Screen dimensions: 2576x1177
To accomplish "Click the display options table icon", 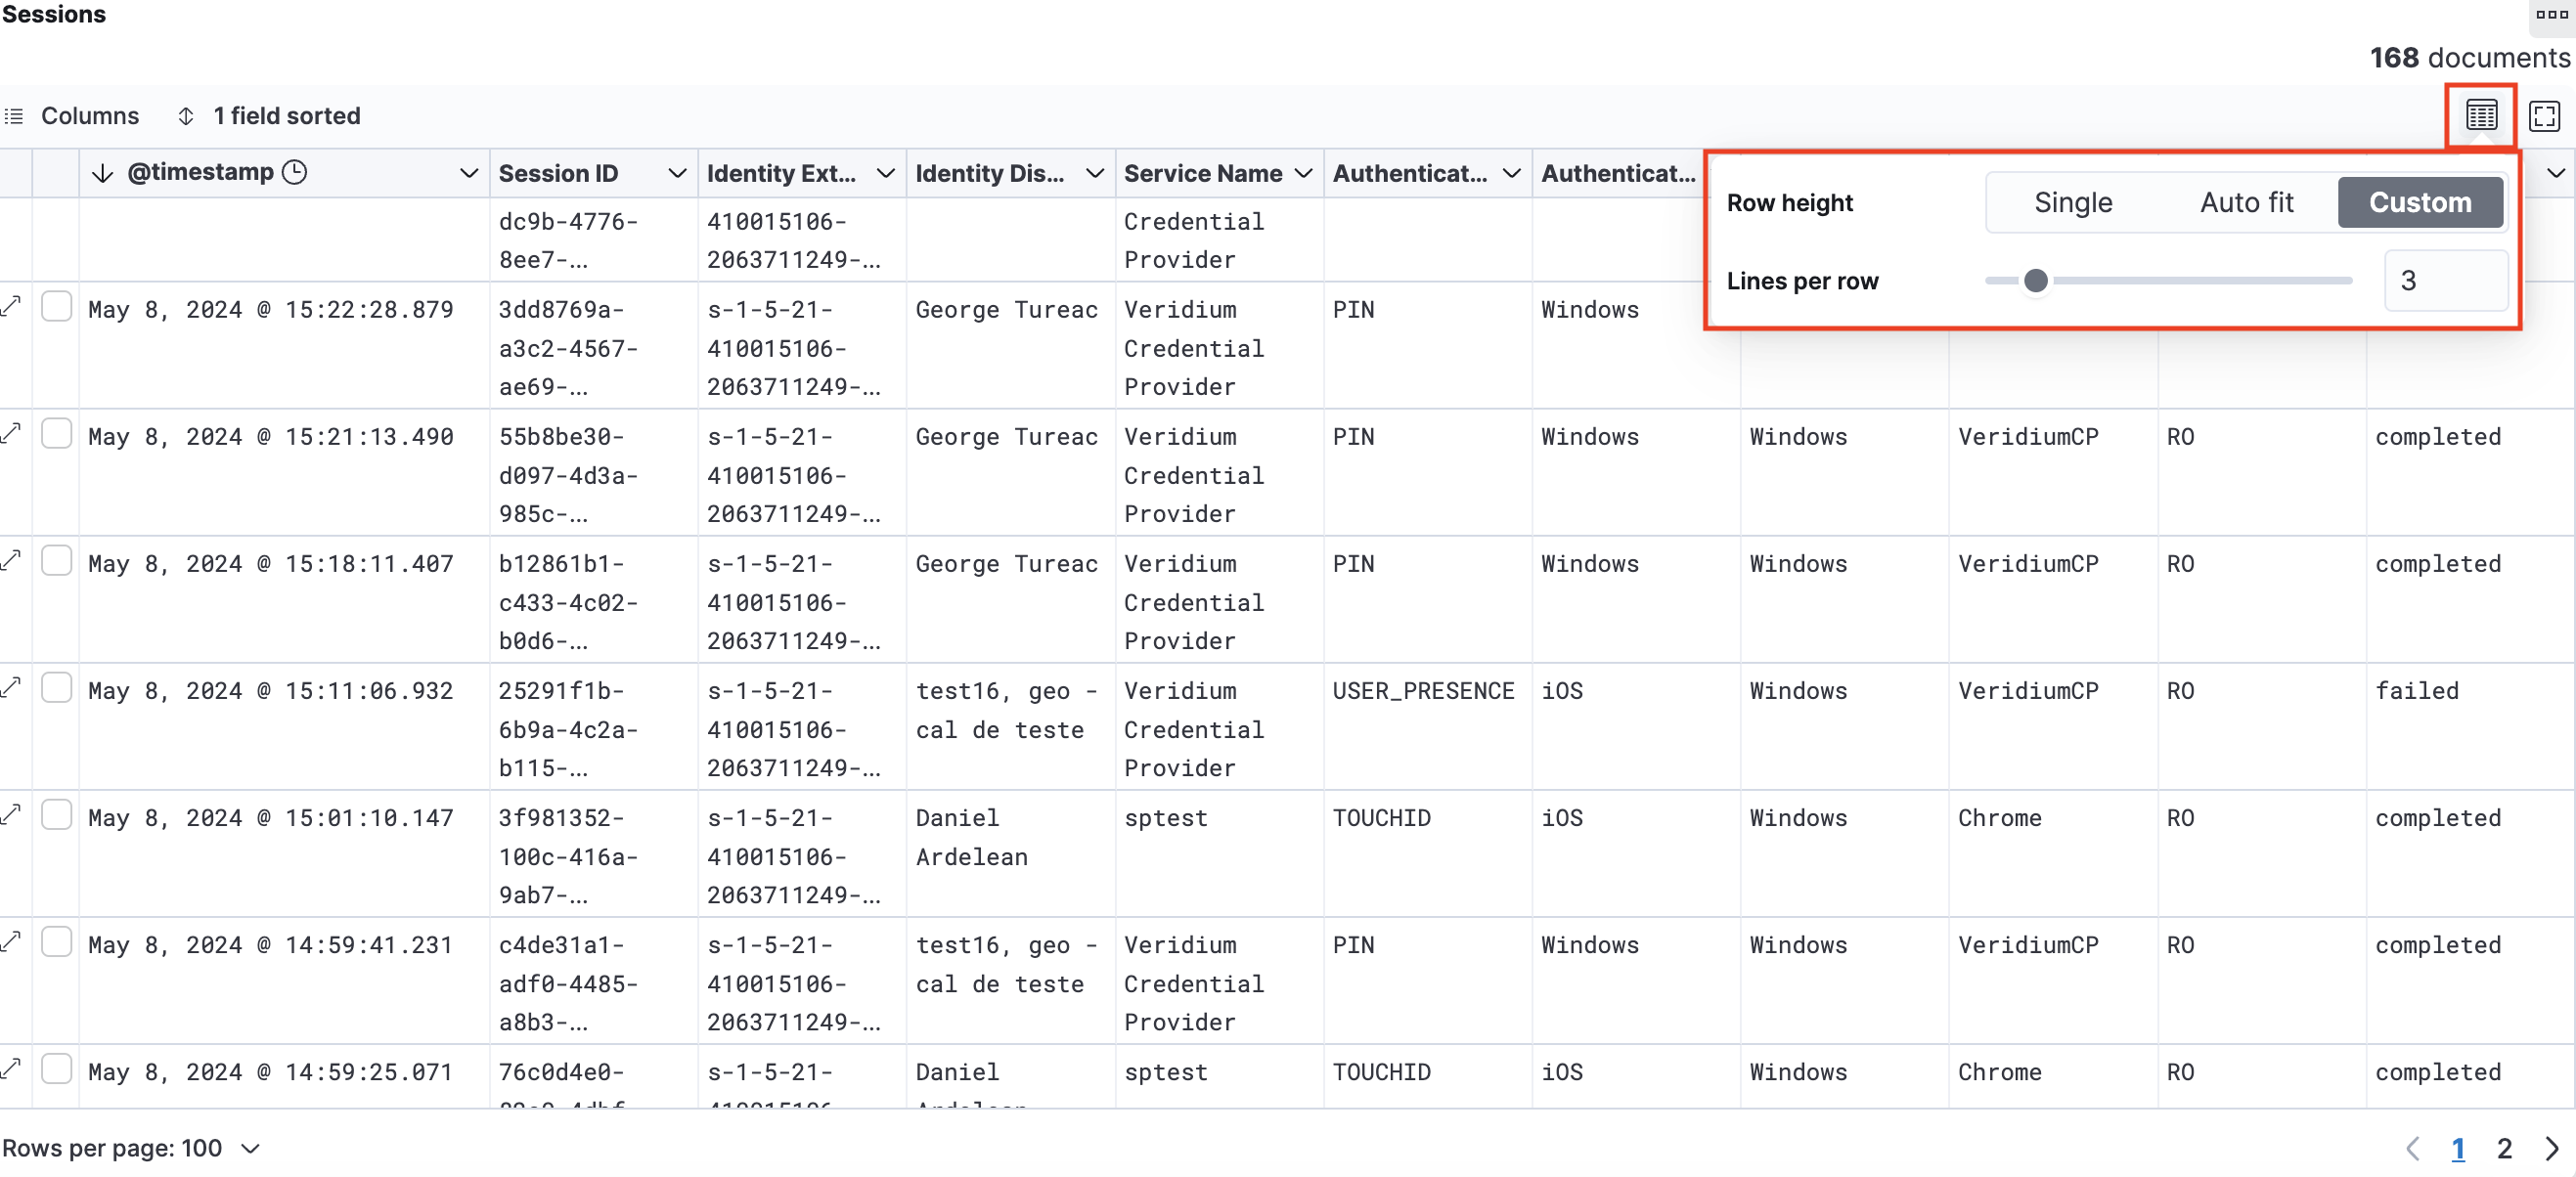I will coord(2481,116).
